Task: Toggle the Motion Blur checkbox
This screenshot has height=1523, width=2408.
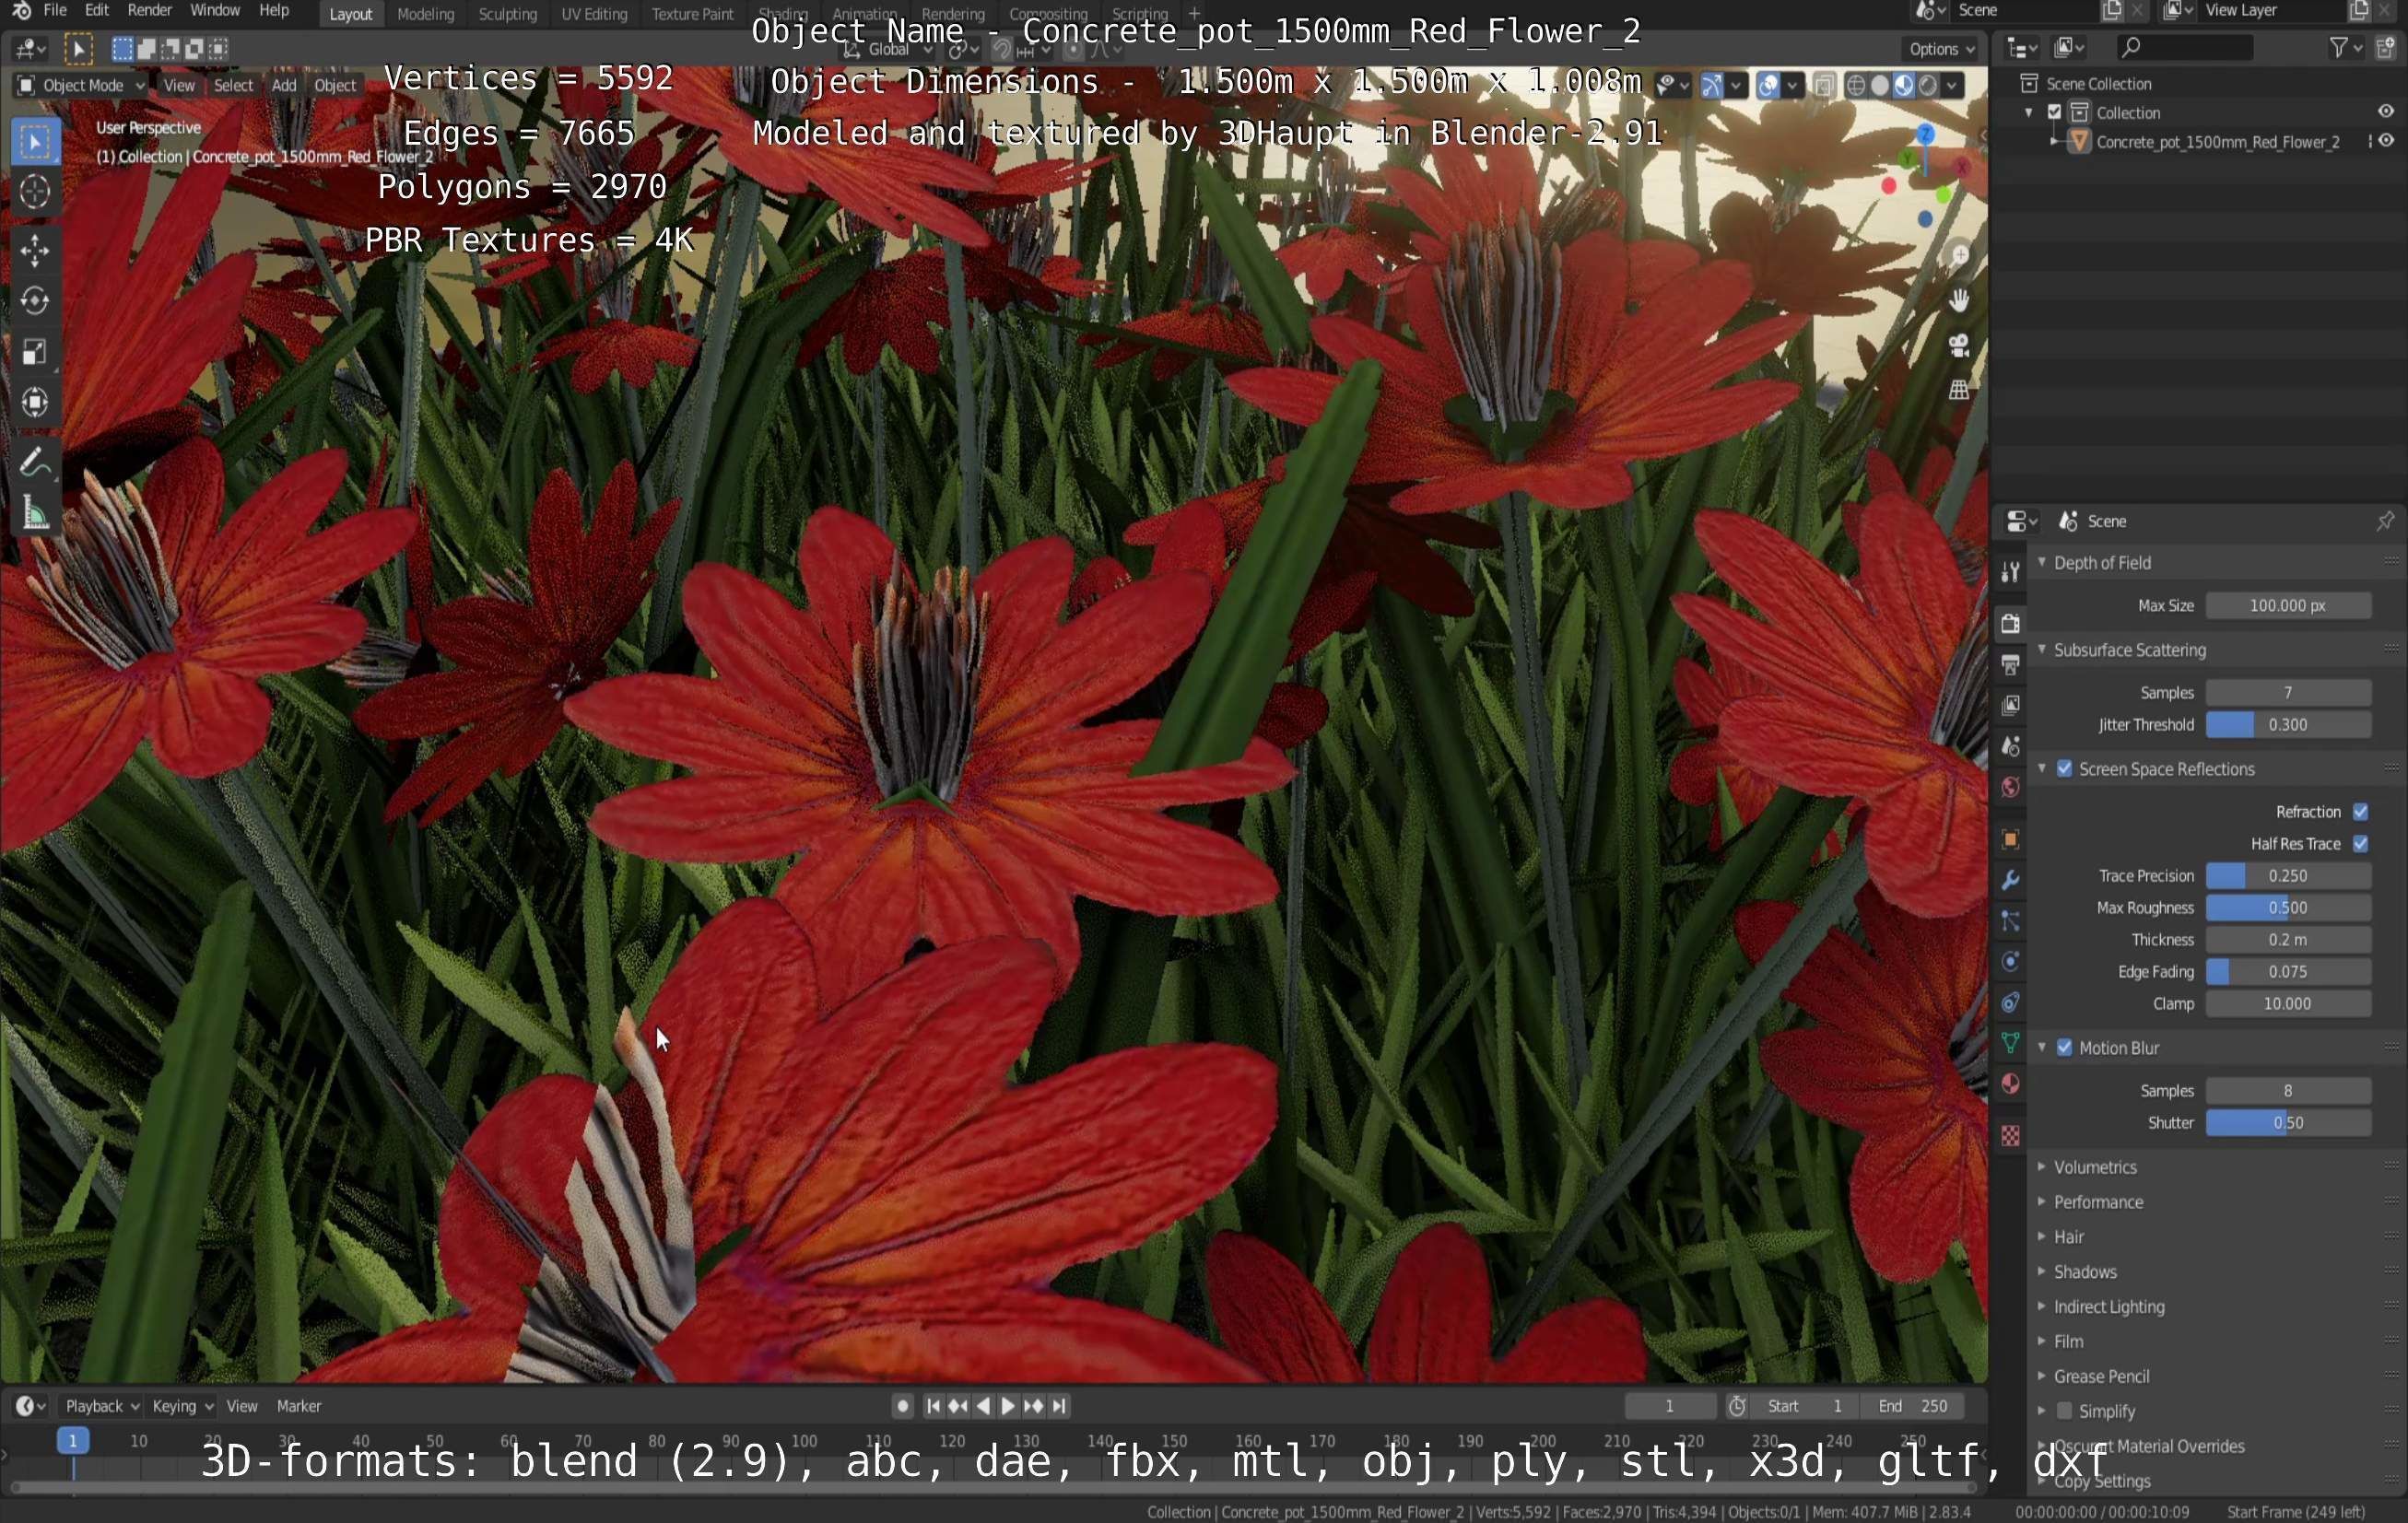Action: [2065, 1048]
